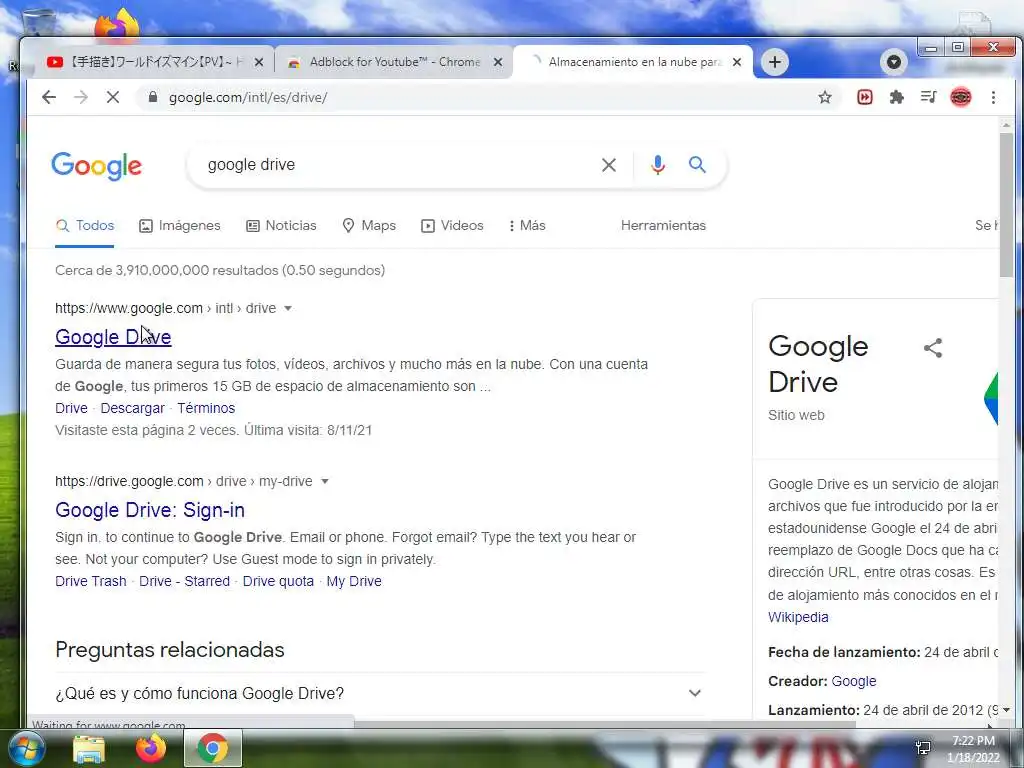Open the Más search options menu

pyautogui.click(x=527, y=225)
